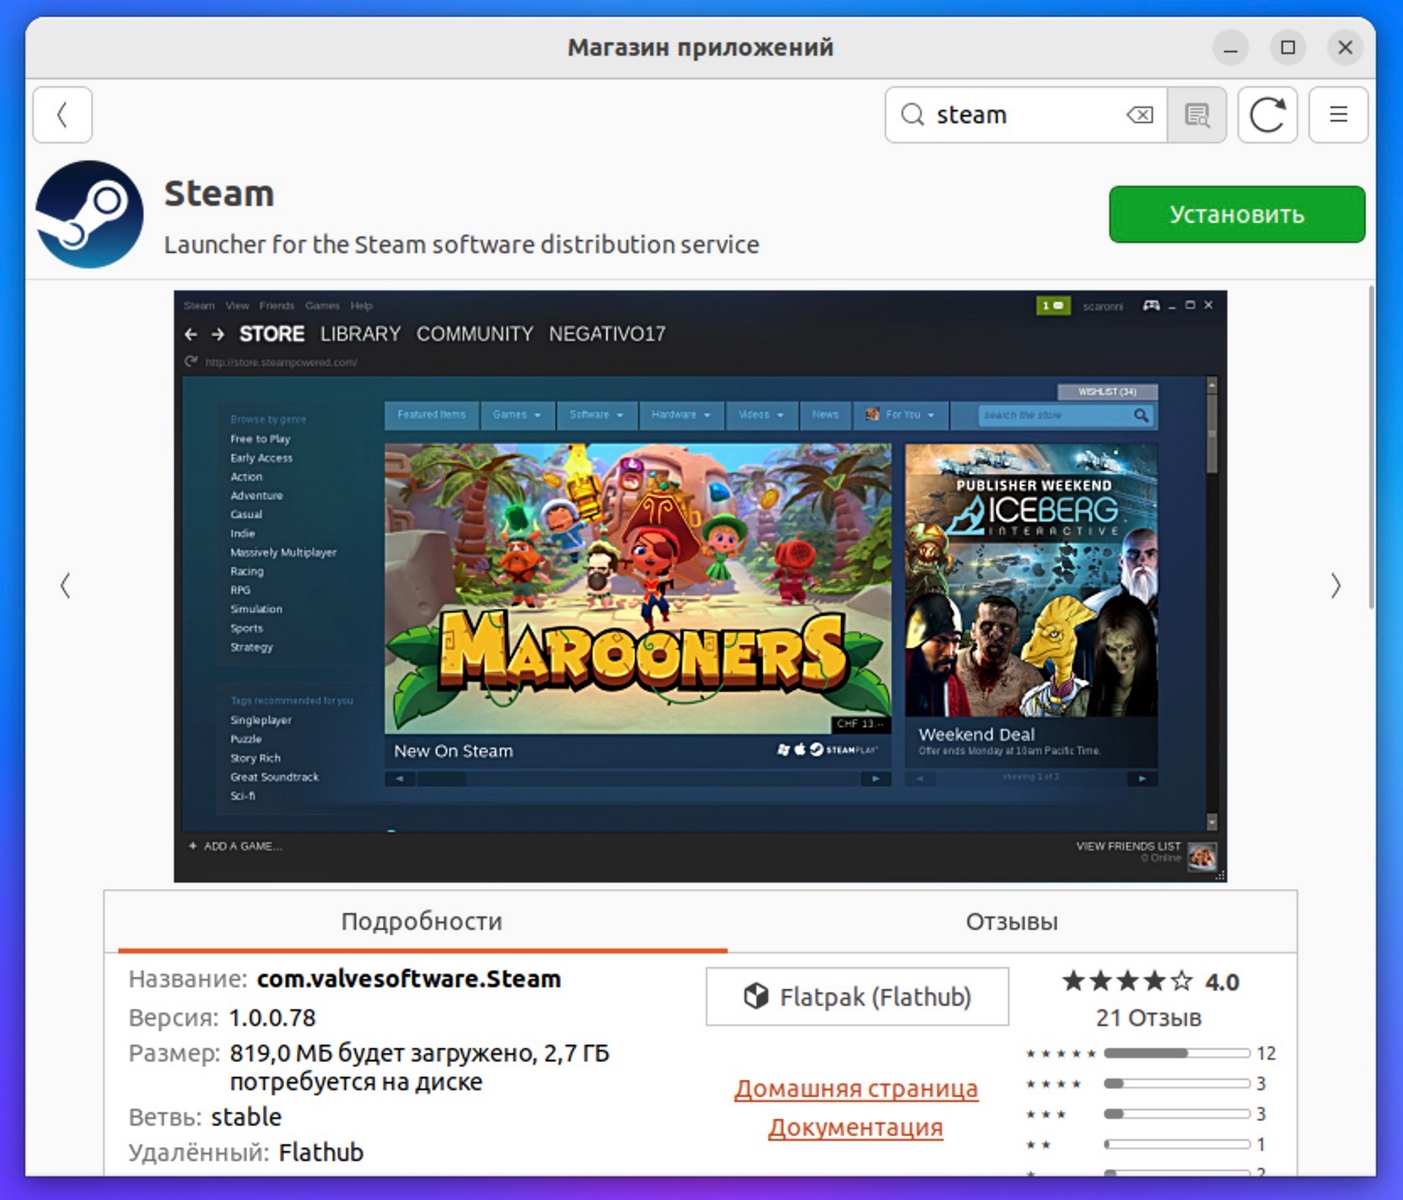Open the search-in-details toggle icon
This screenshot has height=1200, width=1403.
coord(1197,115)
